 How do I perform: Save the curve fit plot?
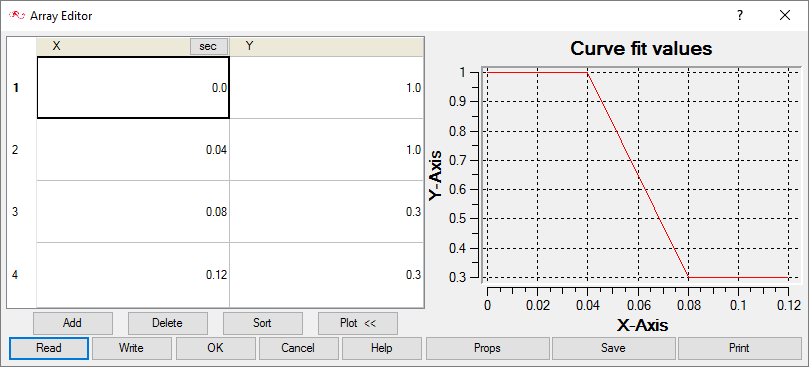point(613,348)
